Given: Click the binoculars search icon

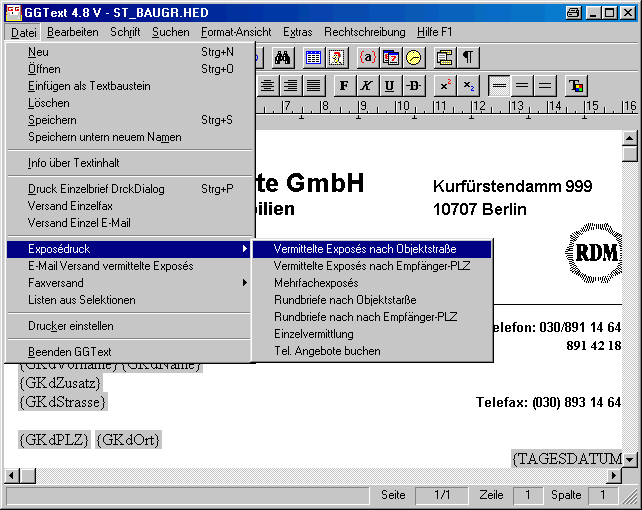Looking at the screenshot, I should 283,58.
